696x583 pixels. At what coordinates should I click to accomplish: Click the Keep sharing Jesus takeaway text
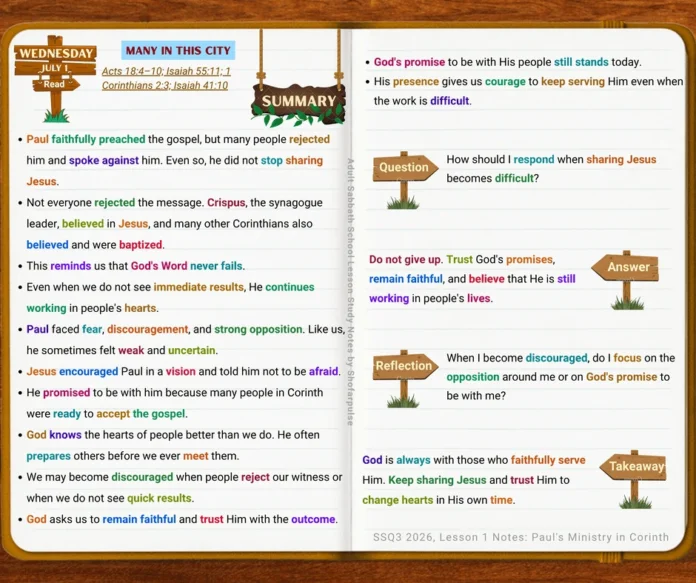[x=437, y=480]
